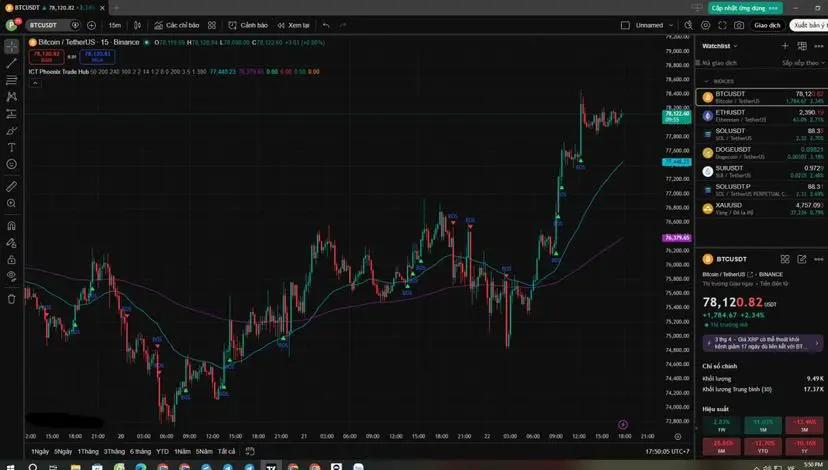Toggle stay in drawing mode

tap(12, 243)
